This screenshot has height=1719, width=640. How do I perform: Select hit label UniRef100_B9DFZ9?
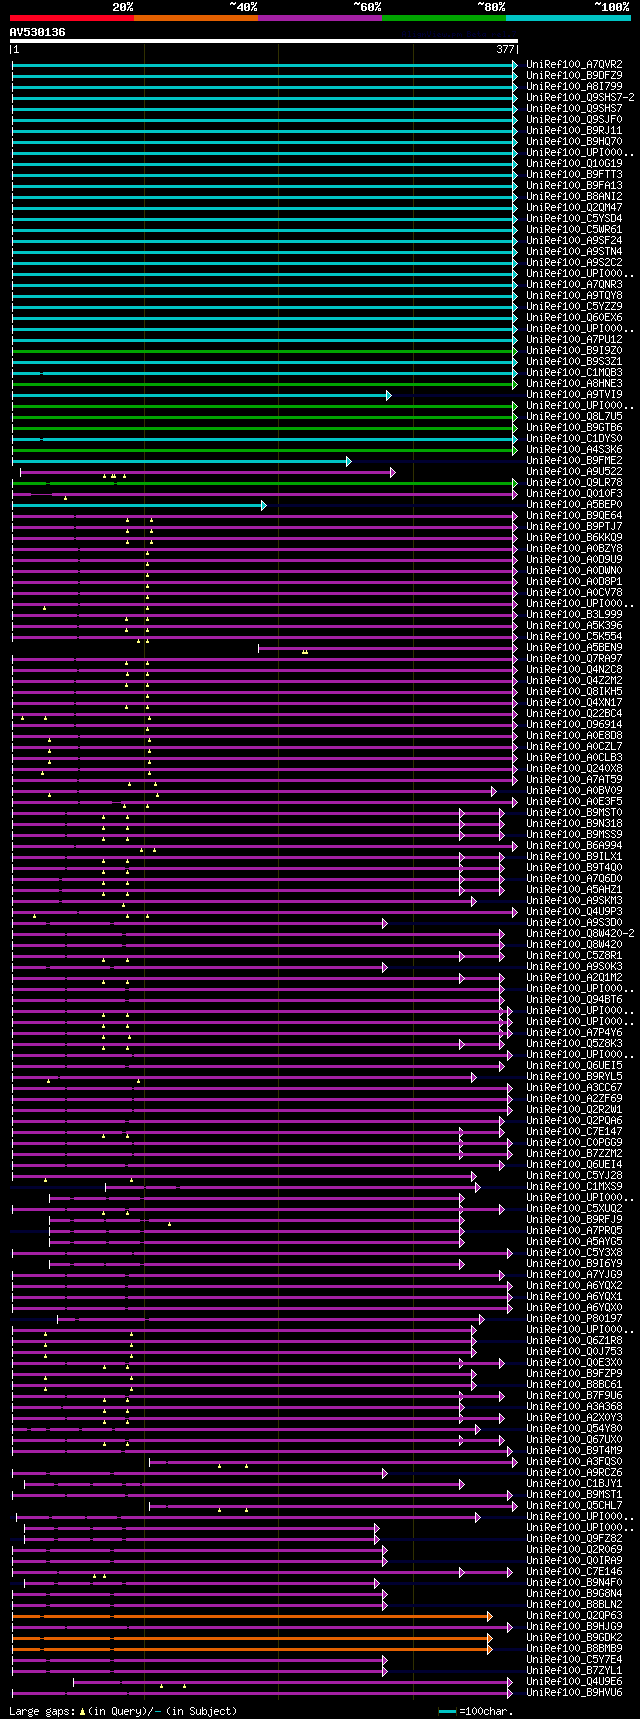point(574,75)
